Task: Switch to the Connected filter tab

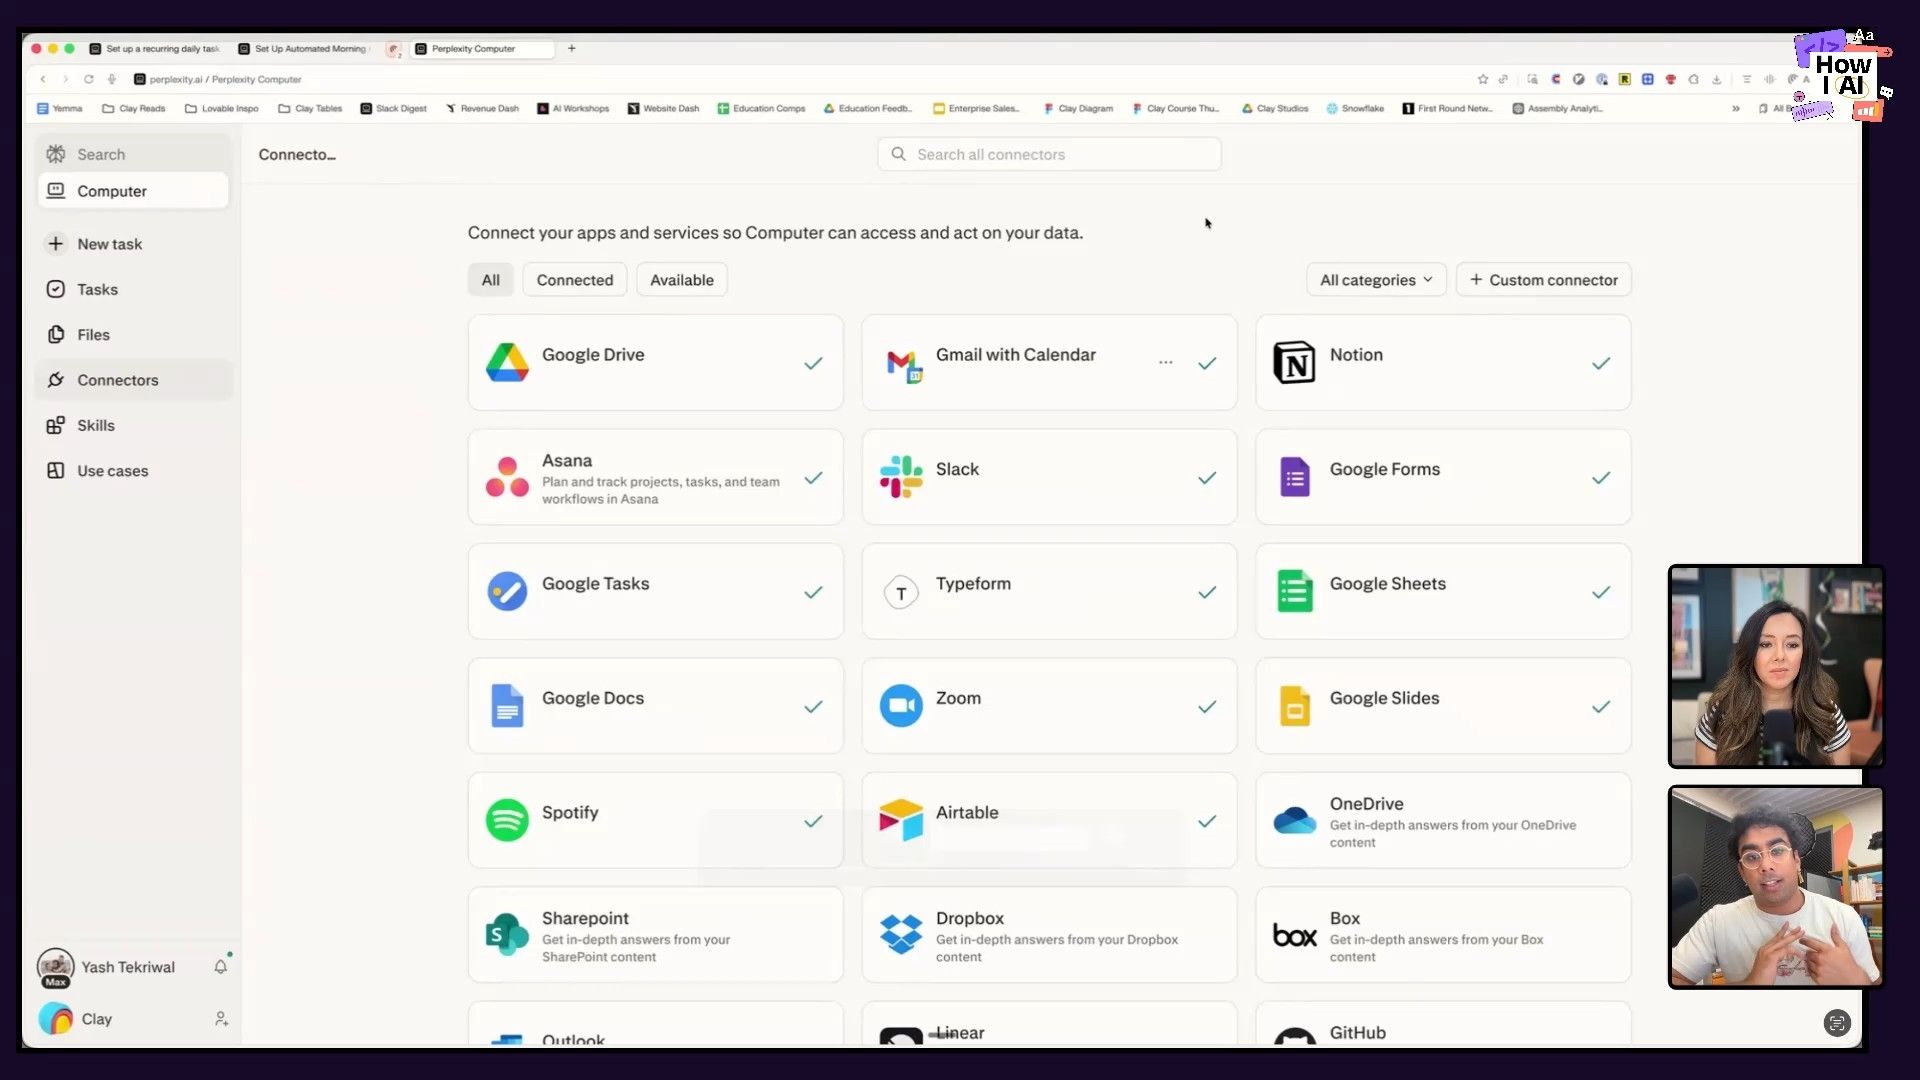Action: 575,280
